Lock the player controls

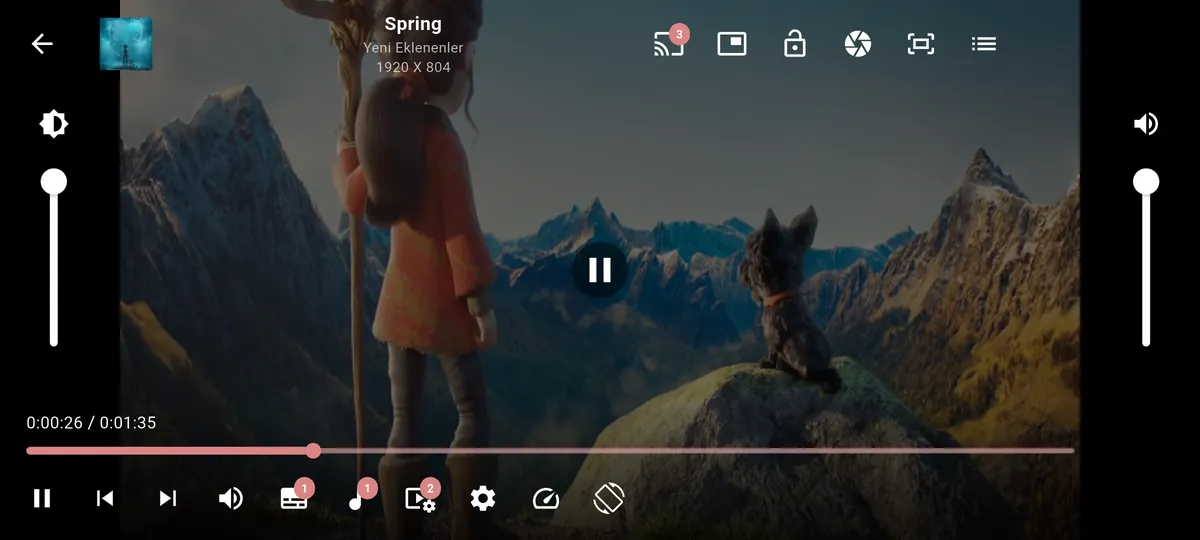click(795, 44)
